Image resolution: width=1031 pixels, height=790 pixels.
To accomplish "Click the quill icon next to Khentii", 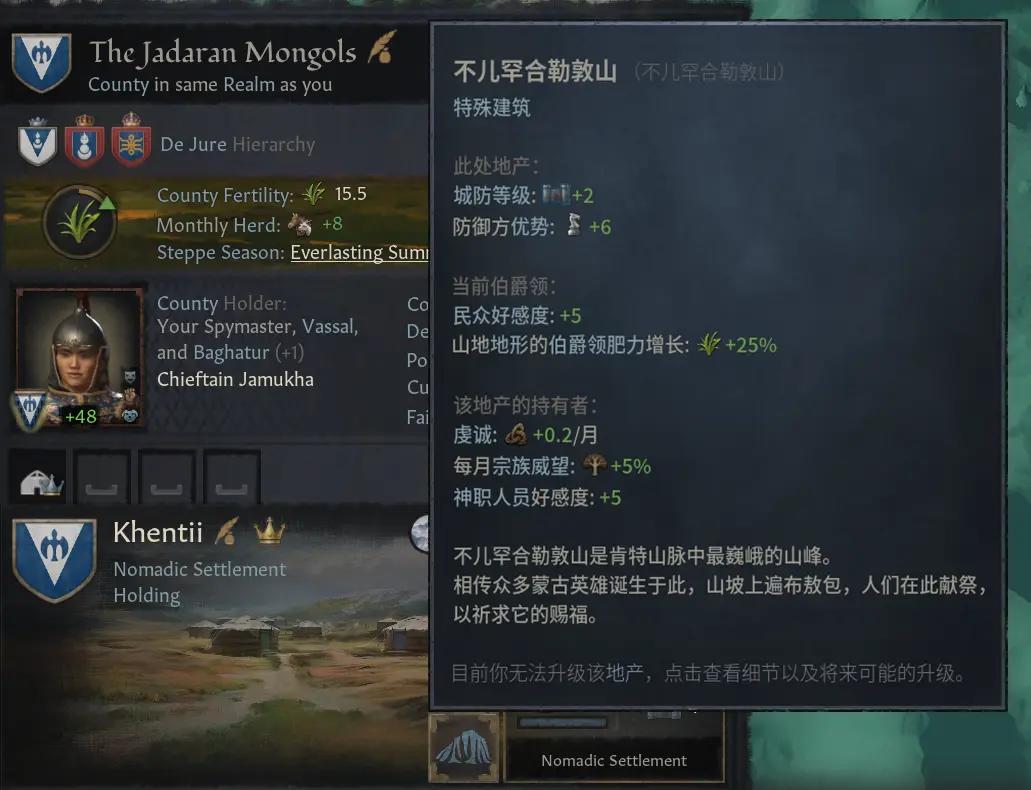I will pos(227,531).
